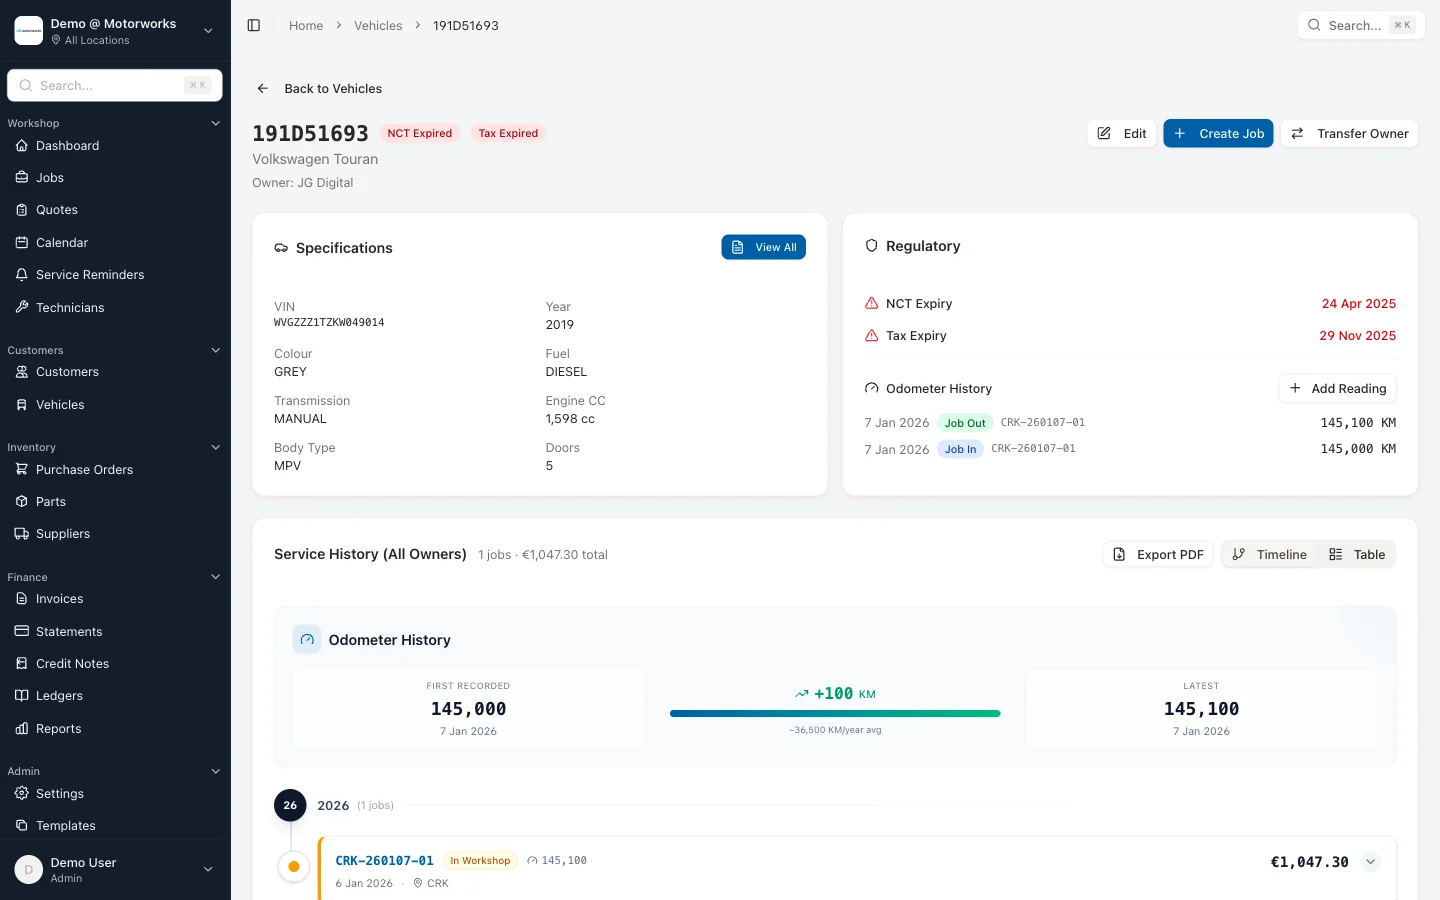
Task: Click the Transfer Owner button
Action: click(1349, 134)
